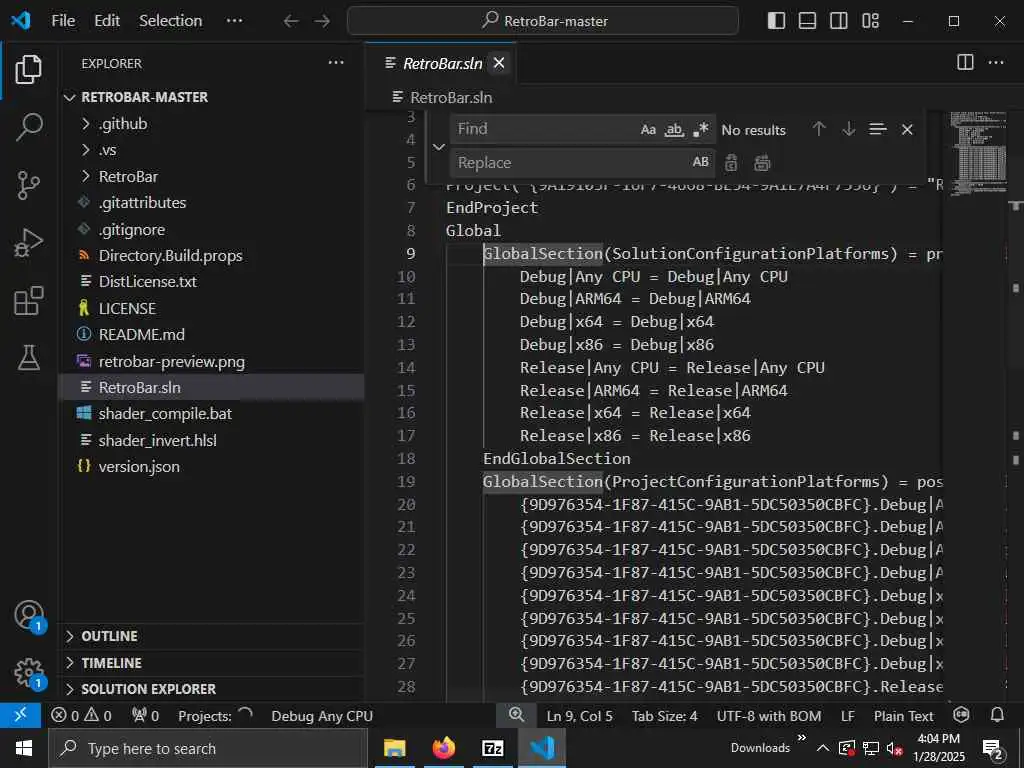The height and width of the screenshot is (768, 1024).
Task: Click the Replace single match icon
Action: (731, 163)
